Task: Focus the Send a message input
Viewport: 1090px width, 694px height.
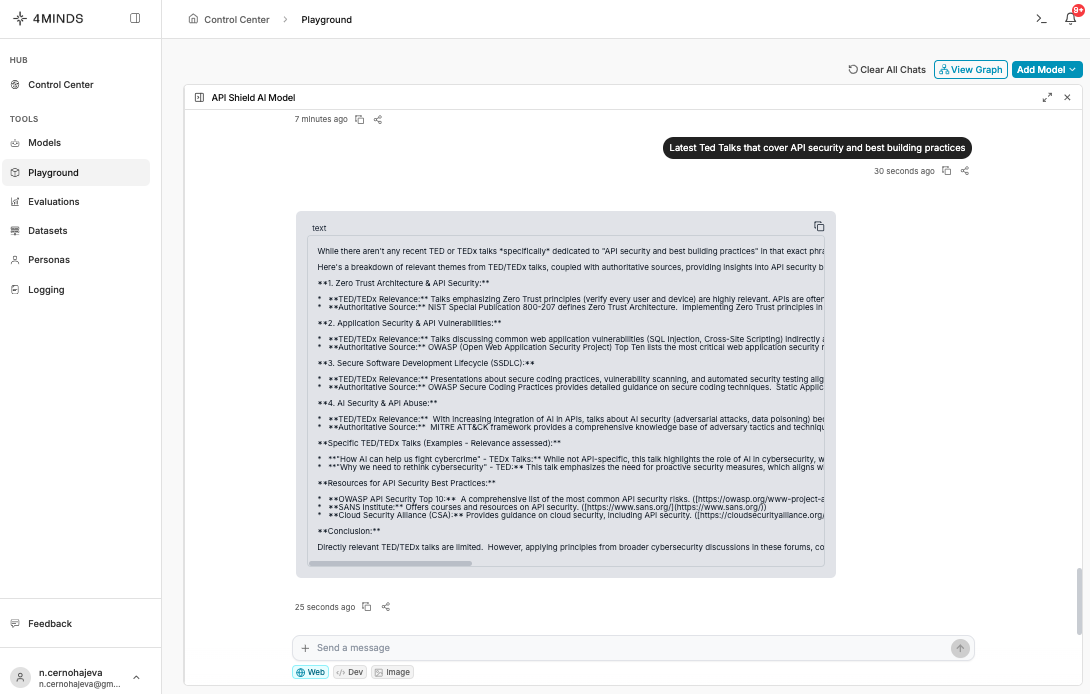Action: click(631, 648)
